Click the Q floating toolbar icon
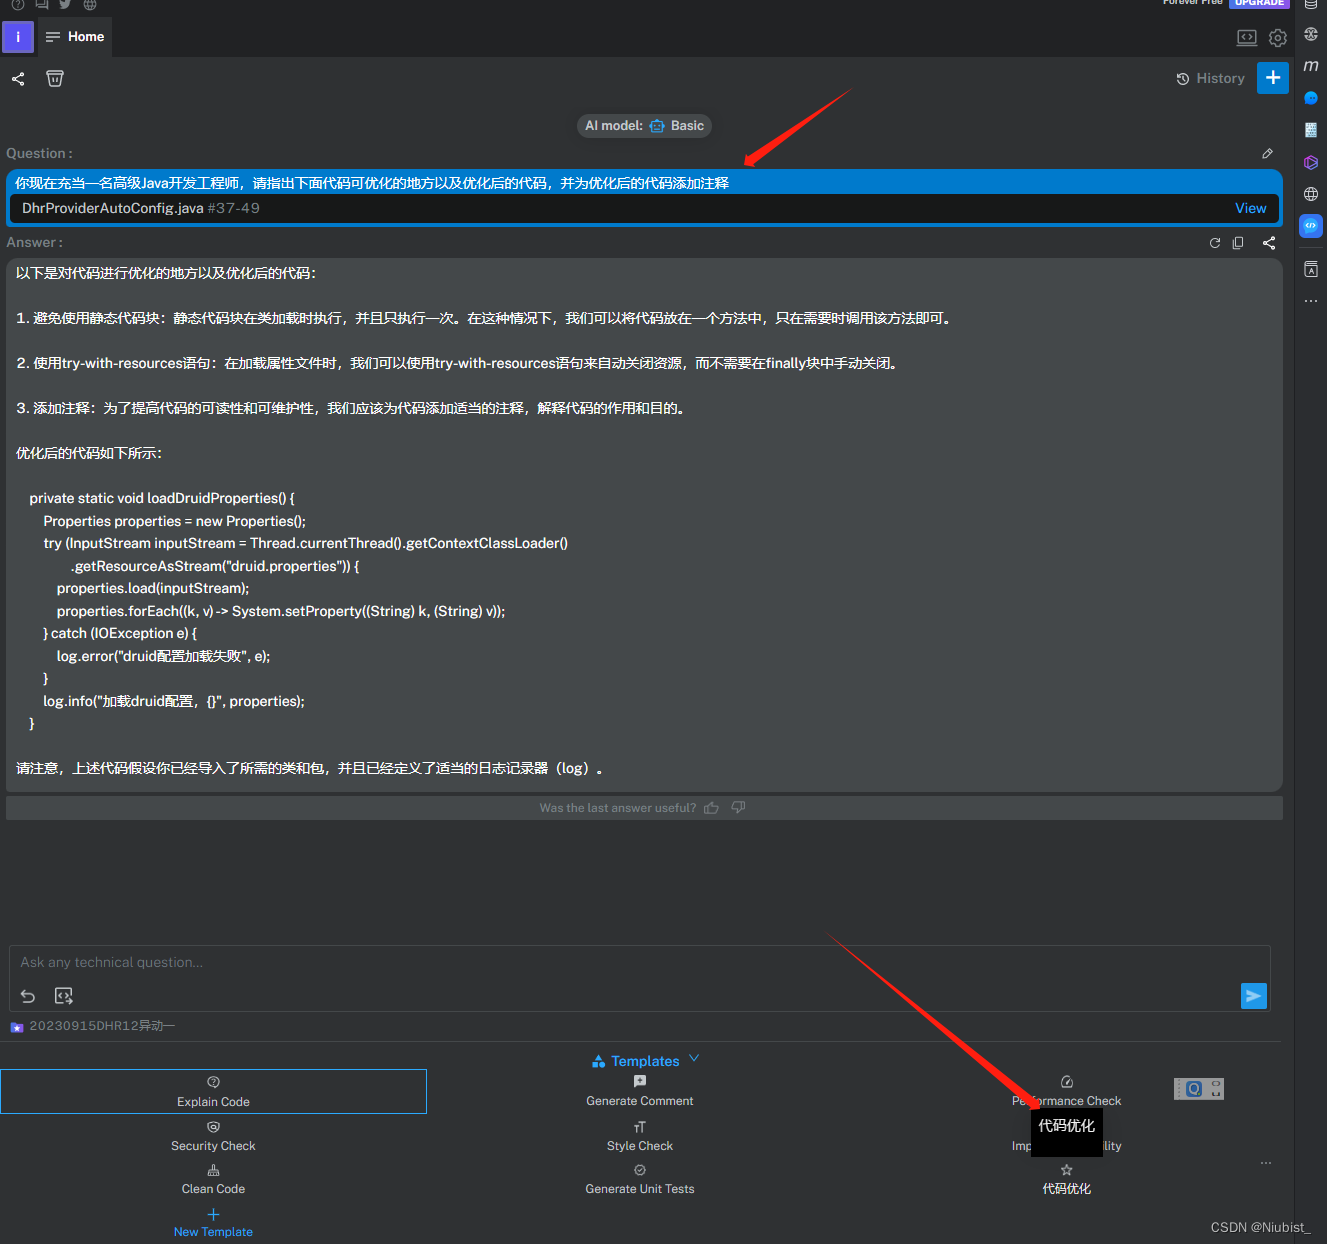This screenshot has height=1244, width=1327. (x=1193, y=1089)
